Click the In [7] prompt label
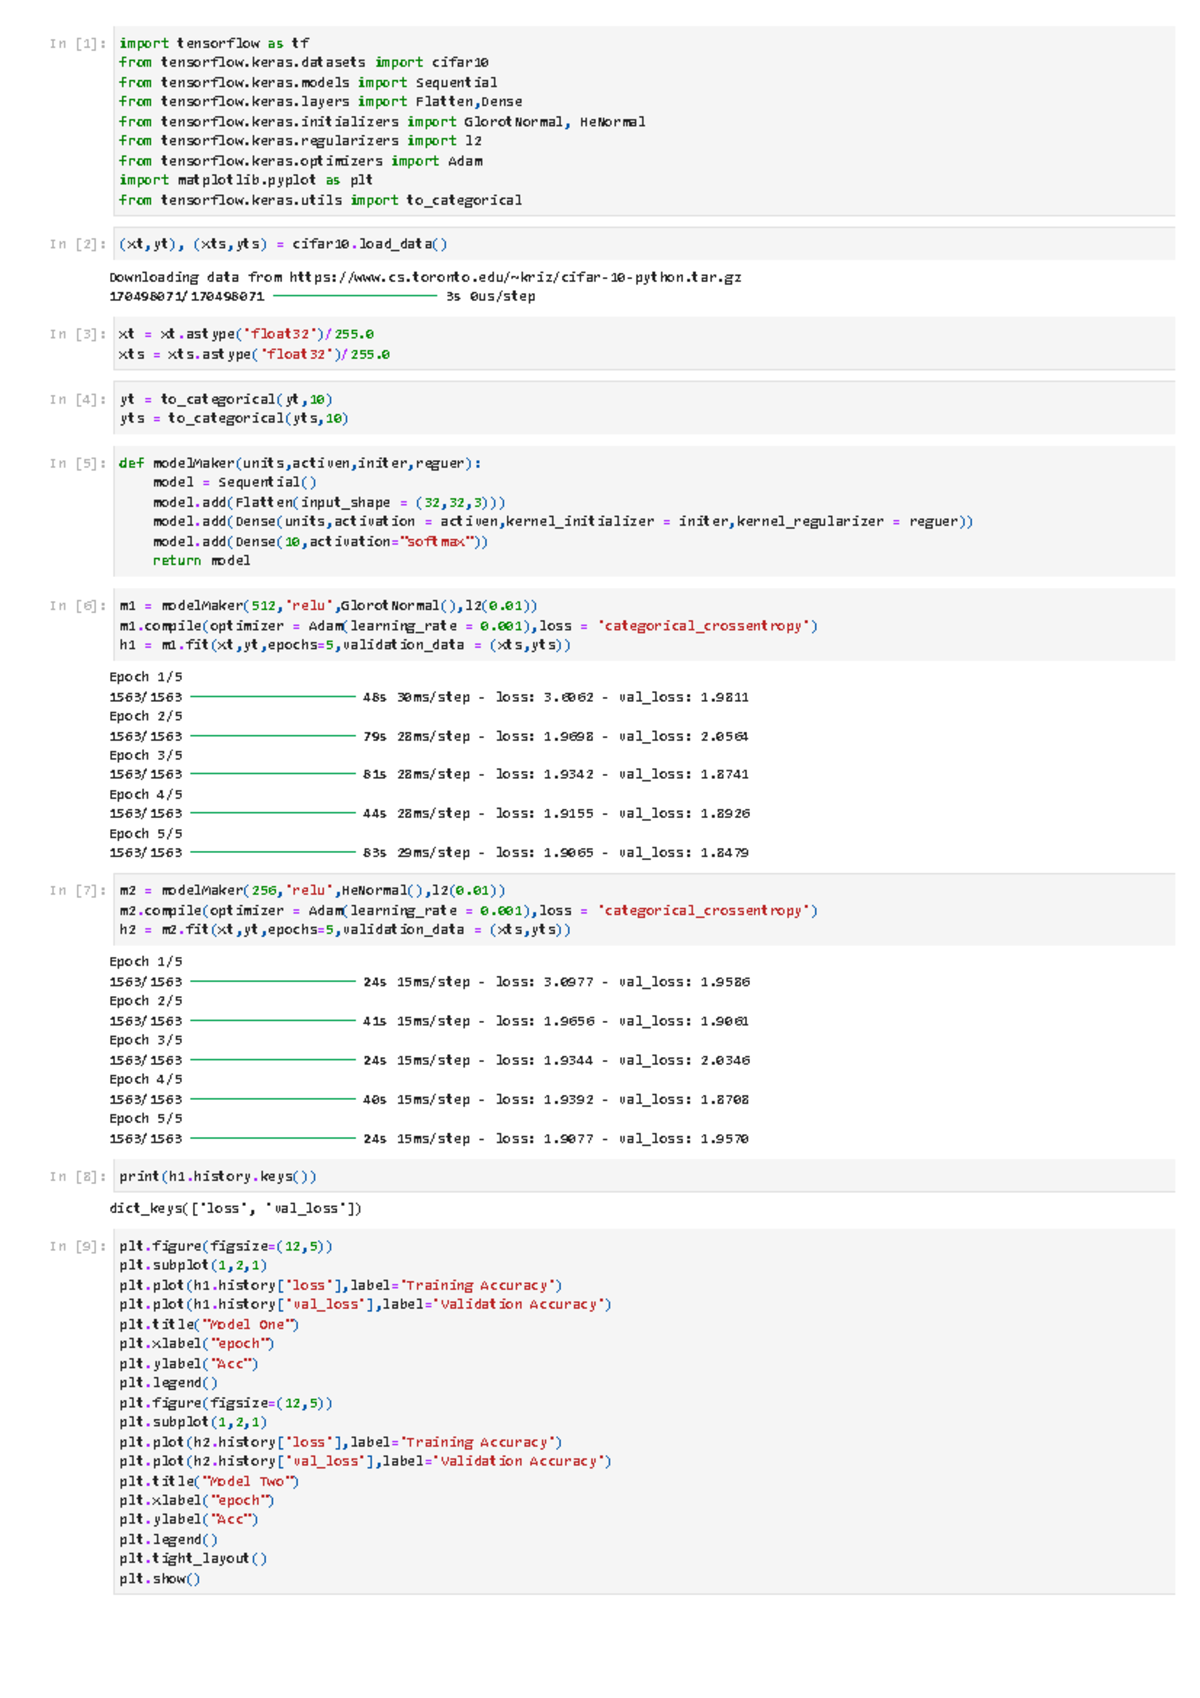1200x1698 pixels. point(77,891)
